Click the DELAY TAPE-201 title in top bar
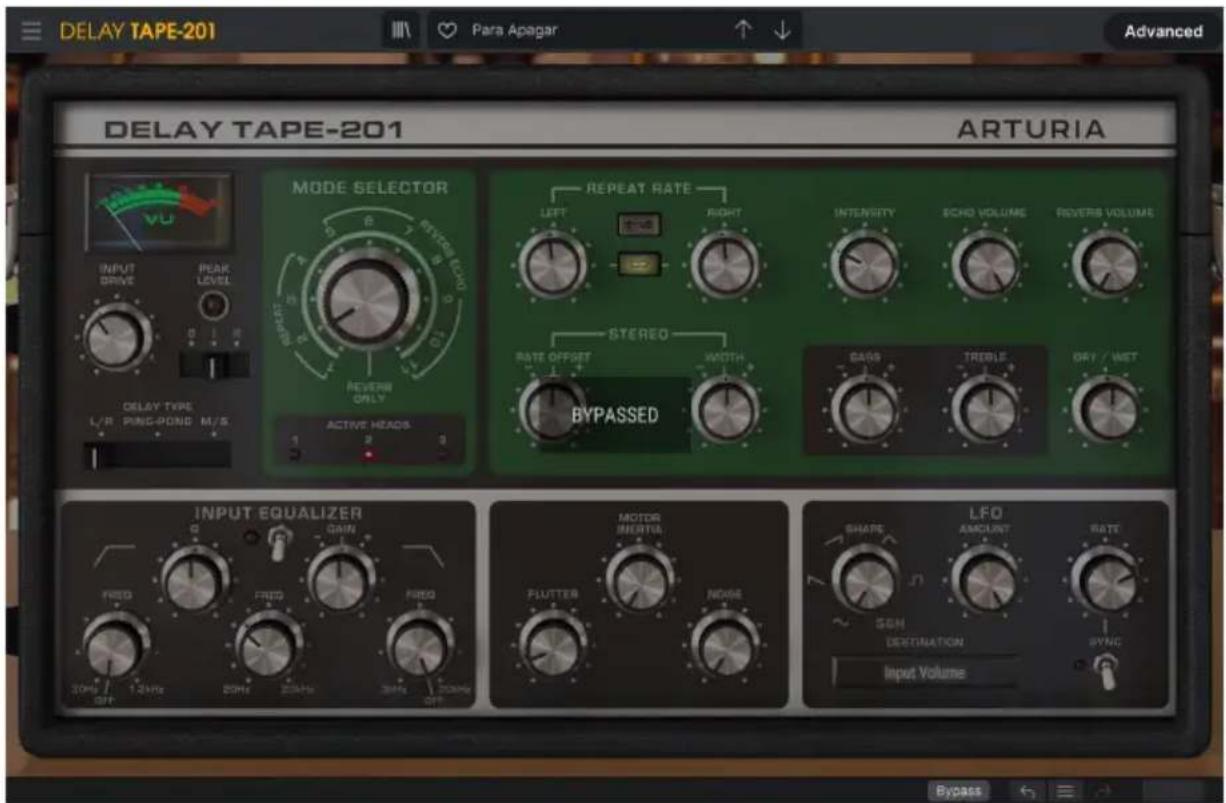Screen dimensions: 1226x803 (x=138, y=31)
